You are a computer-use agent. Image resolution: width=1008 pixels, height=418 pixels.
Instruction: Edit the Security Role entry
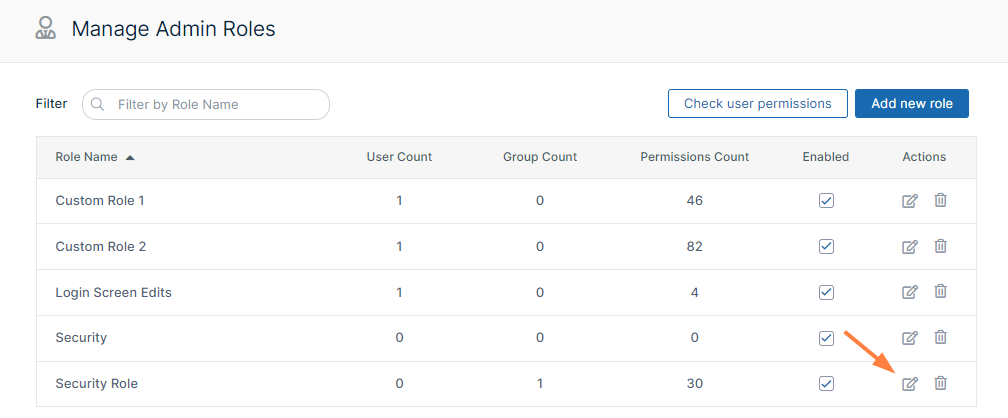click(x=909, y=384)
